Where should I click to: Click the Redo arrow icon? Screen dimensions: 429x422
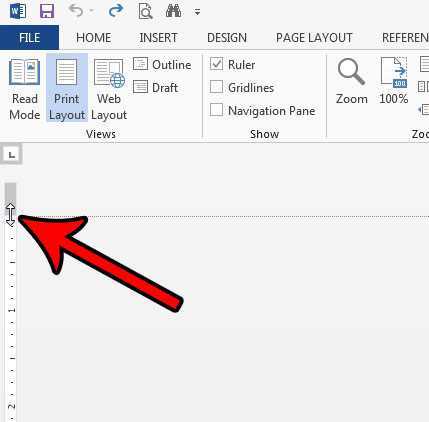pos(116,11)
